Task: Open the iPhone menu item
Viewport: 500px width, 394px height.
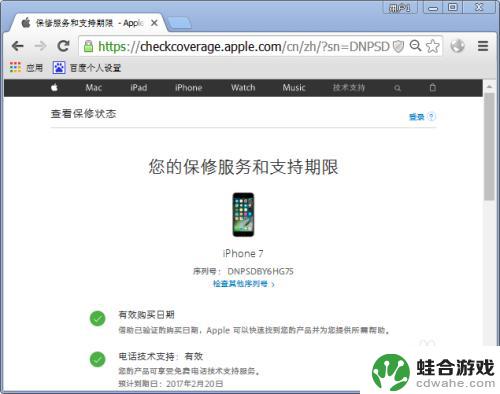Action: point(189,88)
